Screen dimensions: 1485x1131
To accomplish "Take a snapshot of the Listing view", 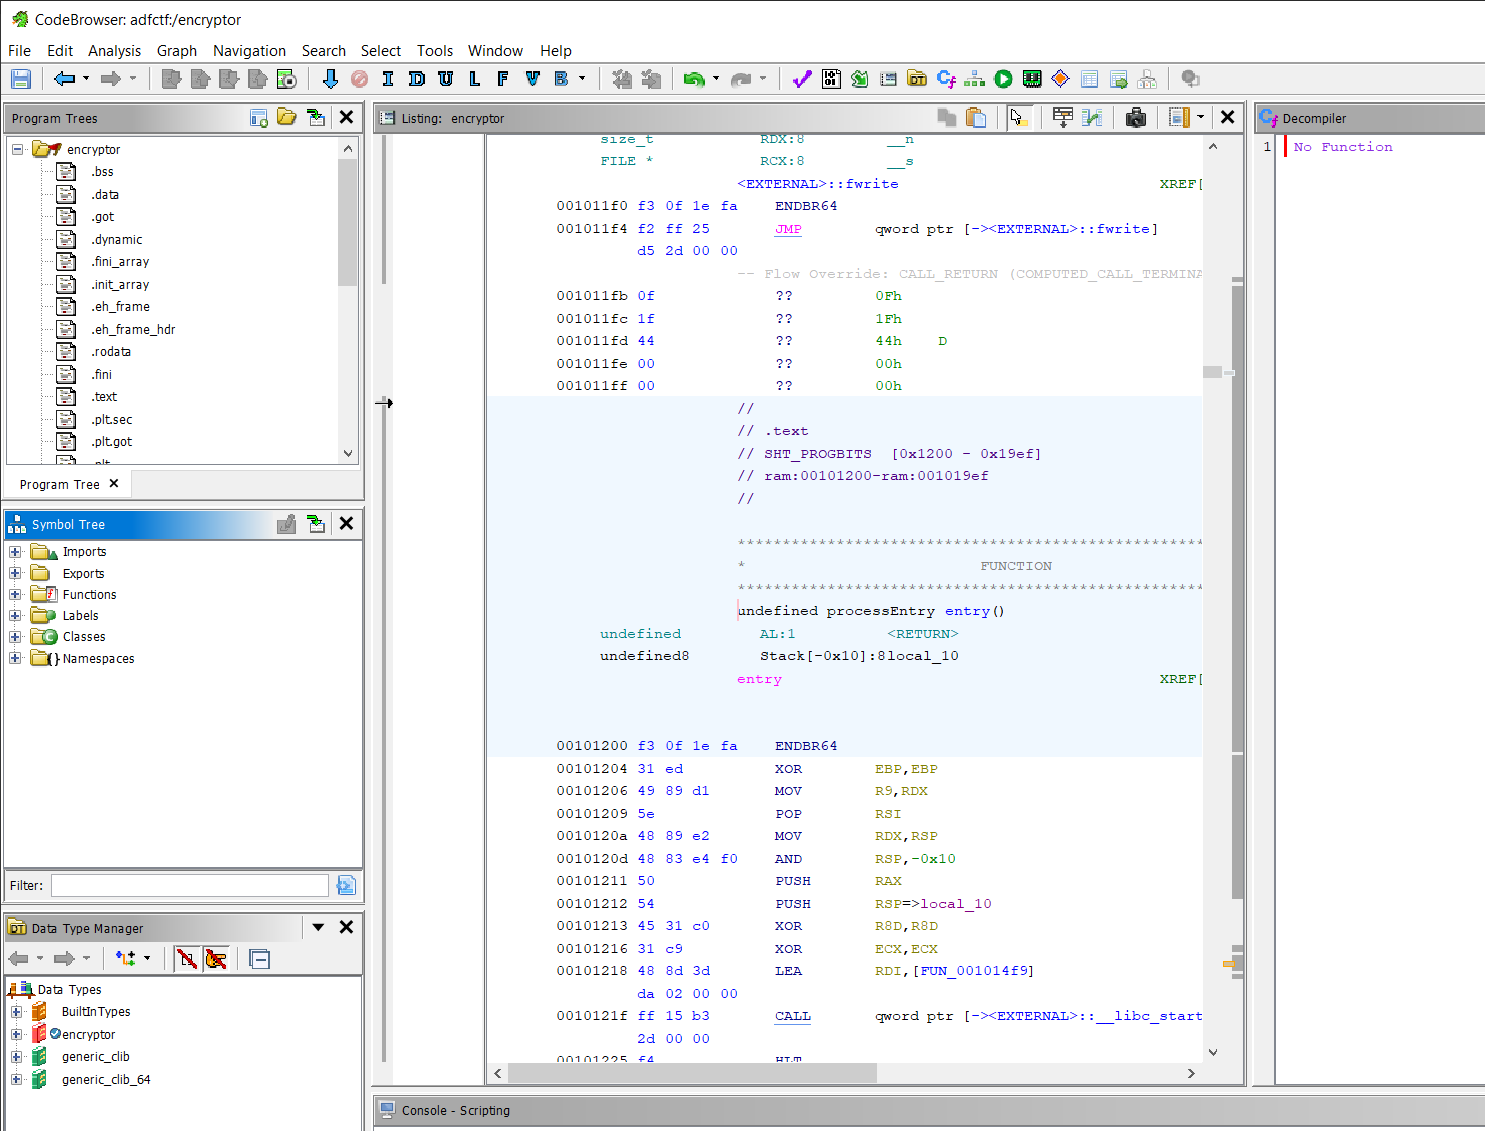I will tap(1136, 117).
